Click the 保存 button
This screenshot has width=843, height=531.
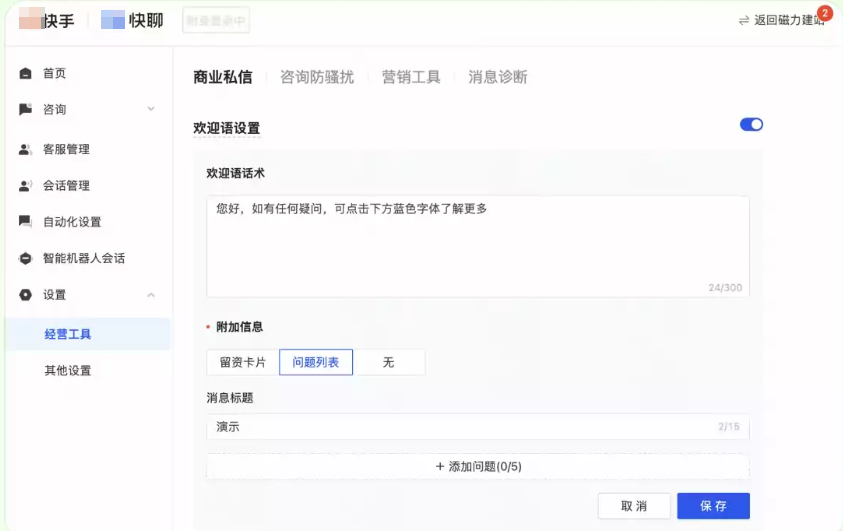[x=713, y=506]
